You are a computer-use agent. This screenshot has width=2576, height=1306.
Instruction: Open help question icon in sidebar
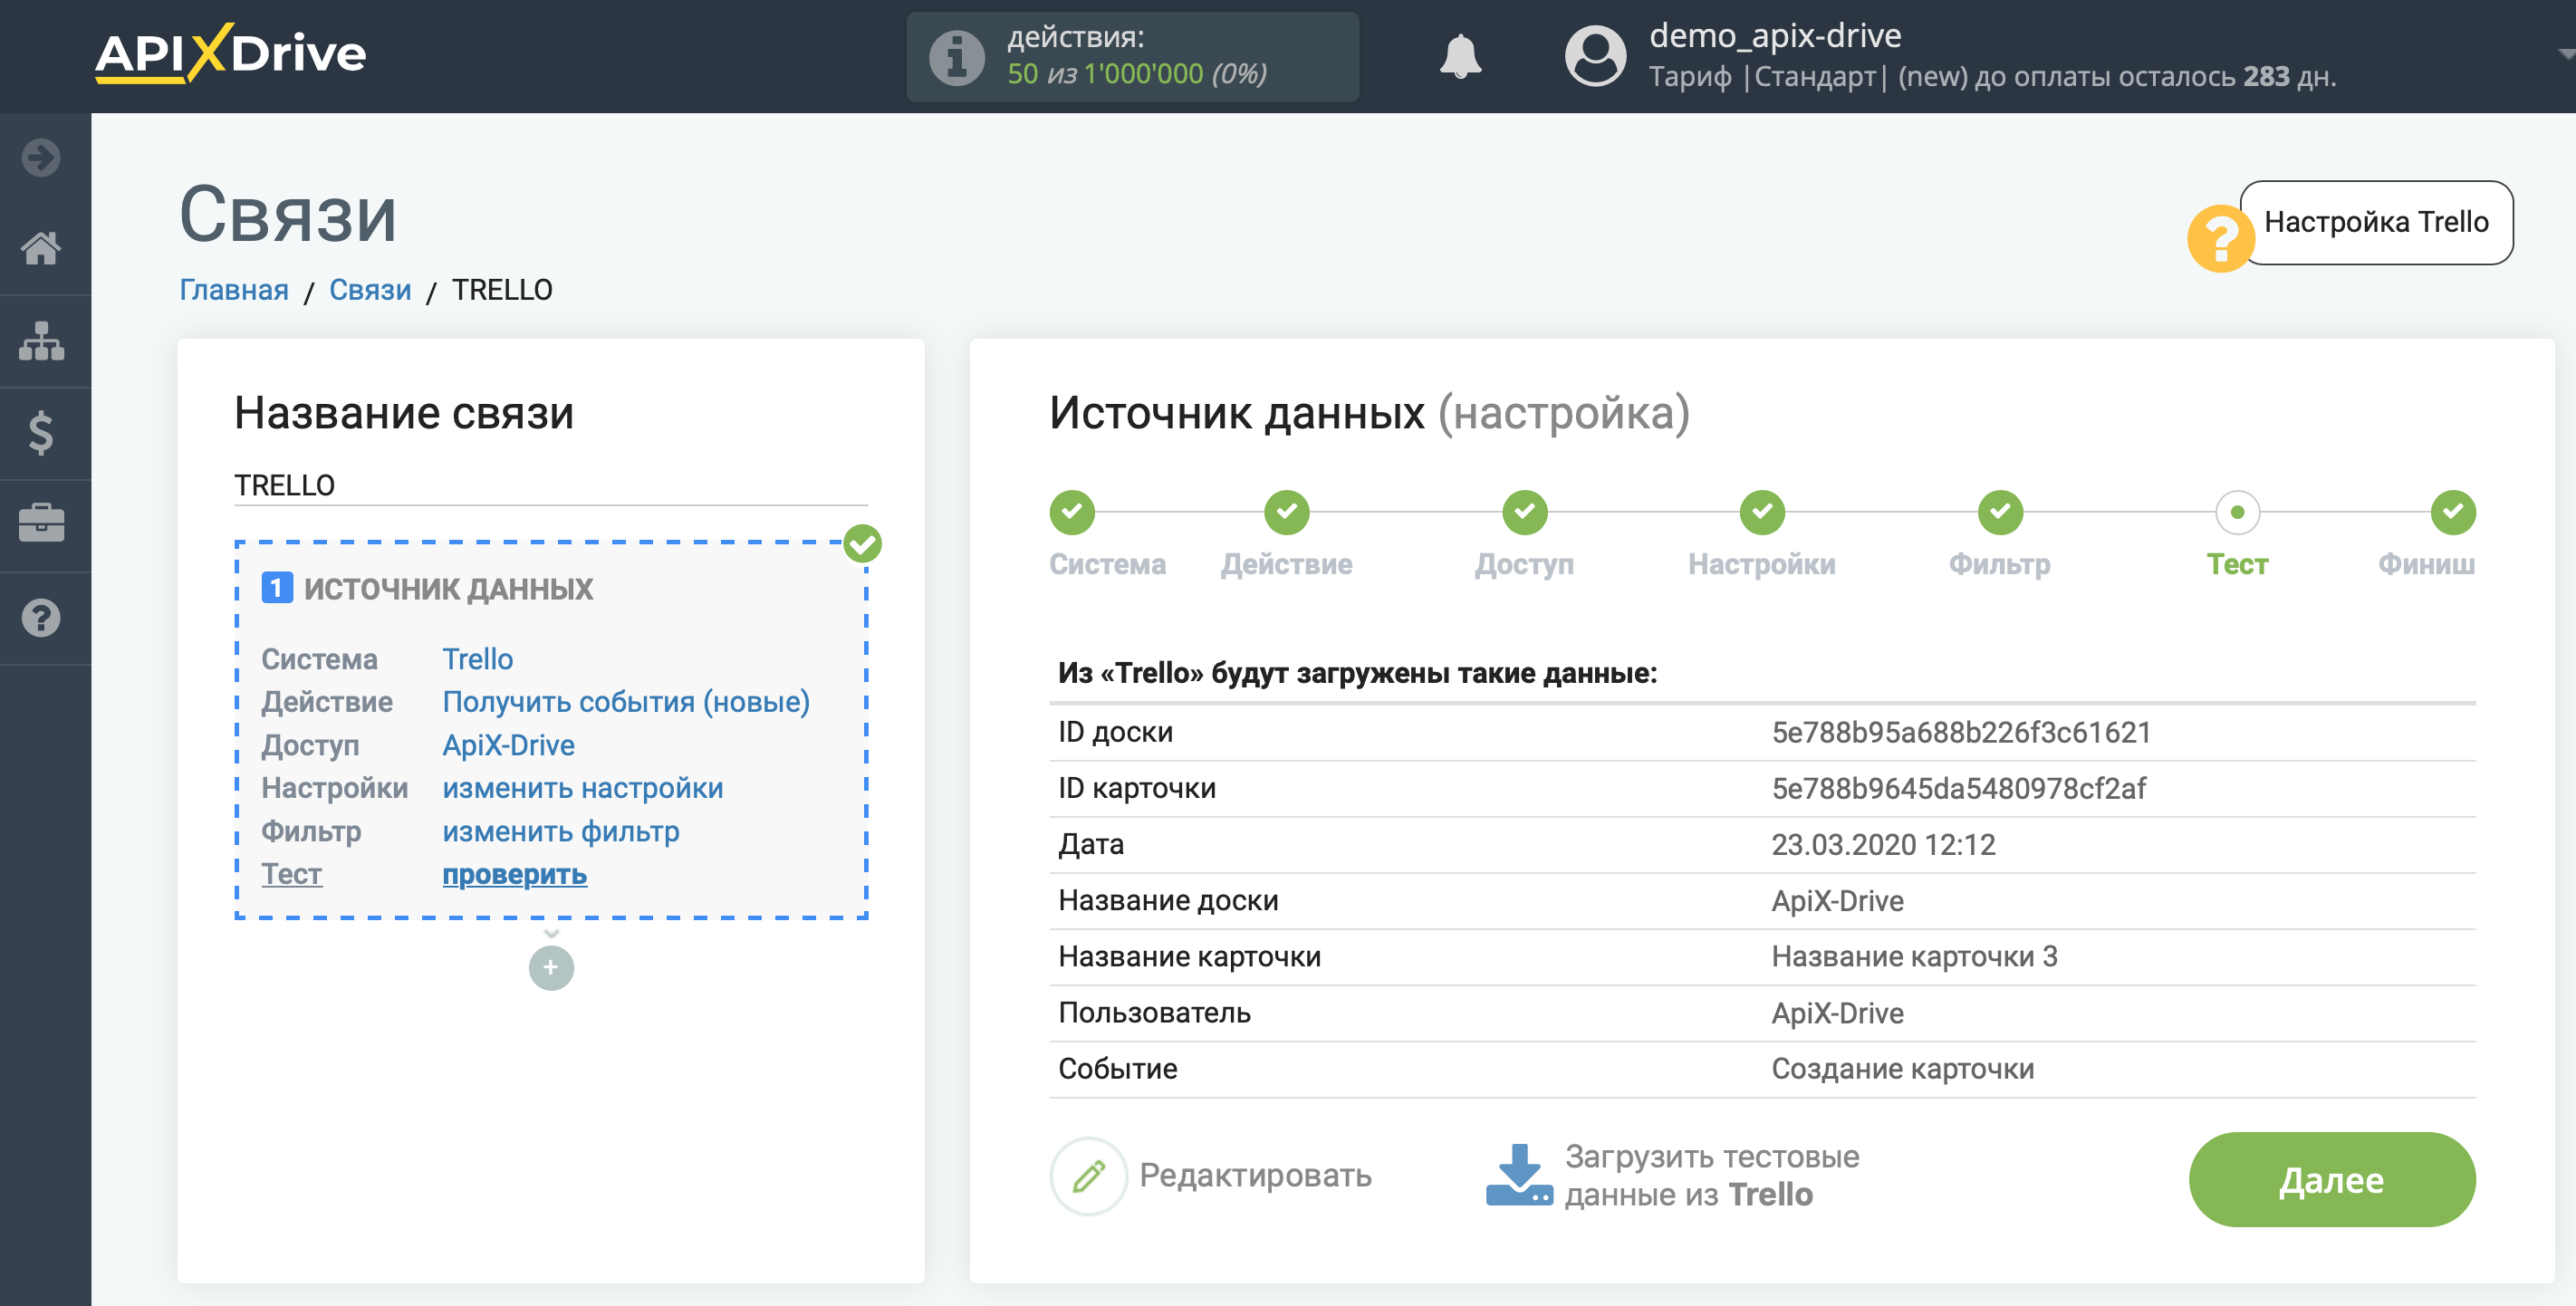click(x=41, y=618)
